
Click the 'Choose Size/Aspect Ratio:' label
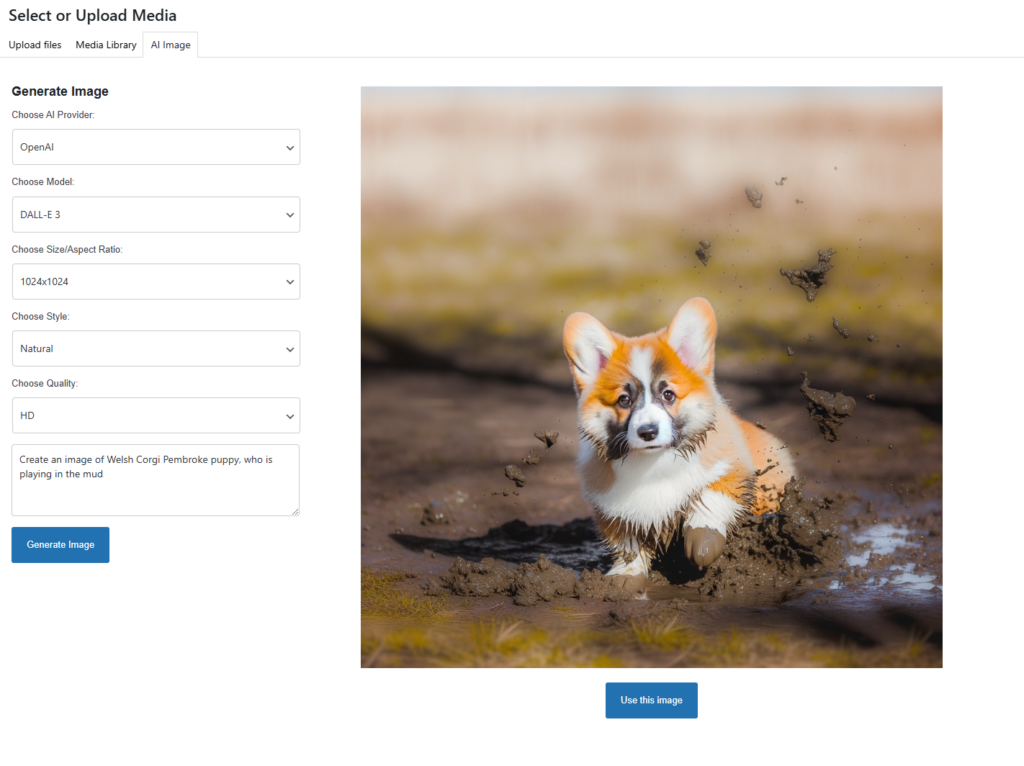pyautogui.click(x=67, y=249)
